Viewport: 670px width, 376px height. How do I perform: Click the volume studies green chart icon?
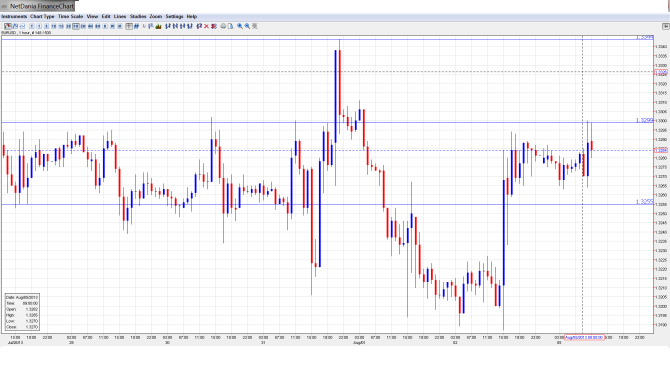tap(159, 26)
